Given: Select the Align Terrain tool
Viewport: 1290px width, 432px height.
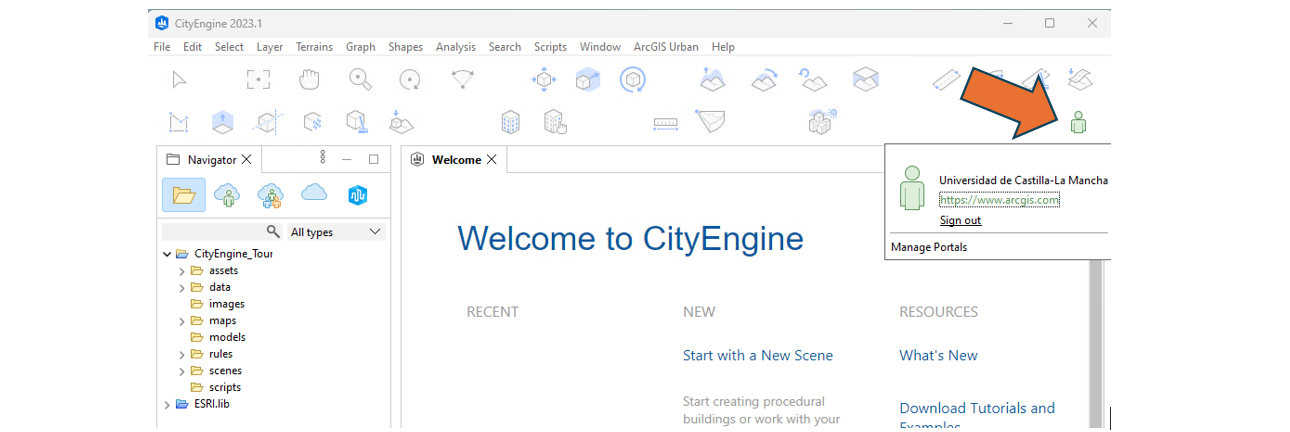Looking at the screenshot, I should click(765, 79).
